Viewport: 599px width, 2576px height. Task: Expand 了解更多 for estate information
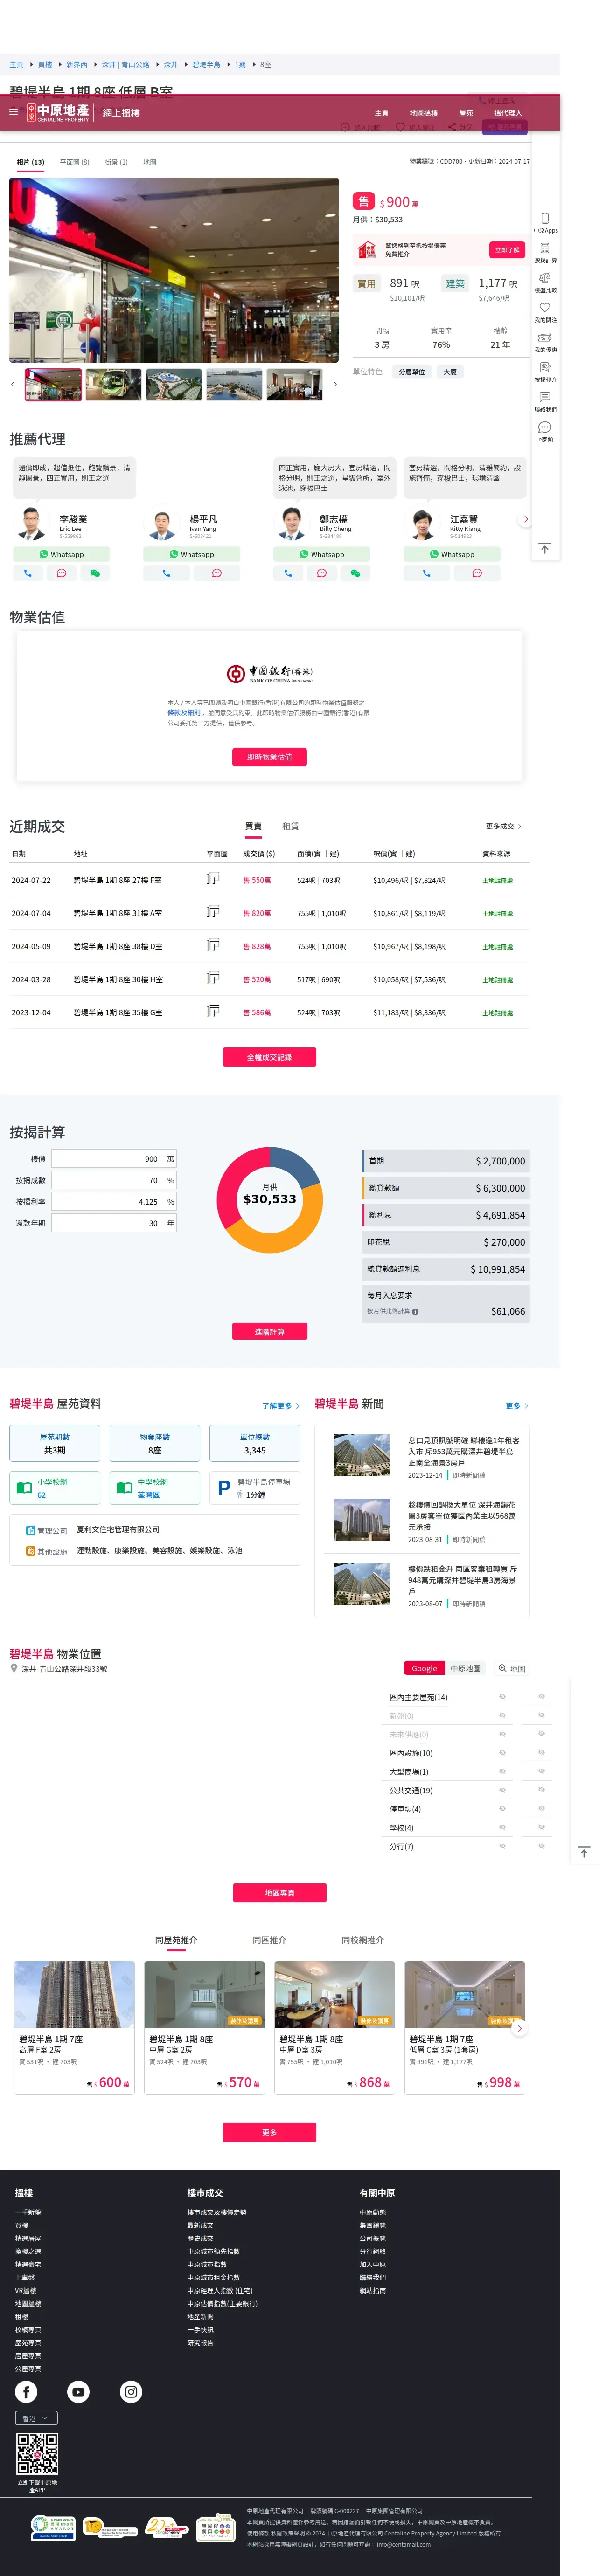[x=280, y=1406]
